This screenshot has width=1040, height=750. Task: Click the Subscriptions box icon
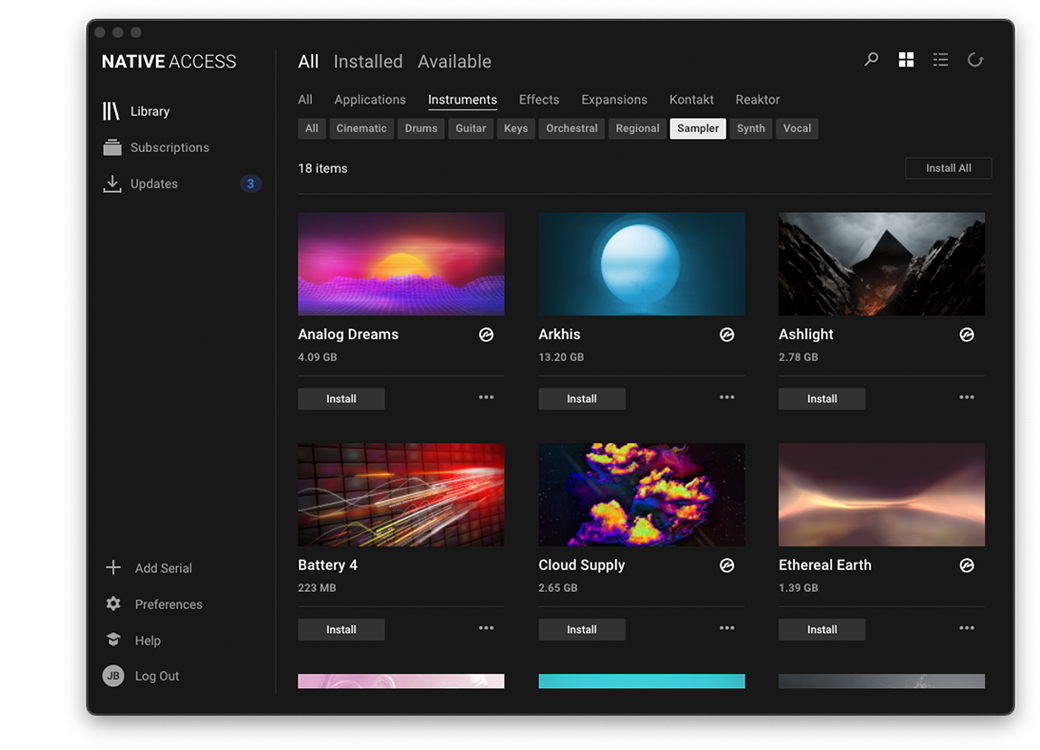[112, 147]
